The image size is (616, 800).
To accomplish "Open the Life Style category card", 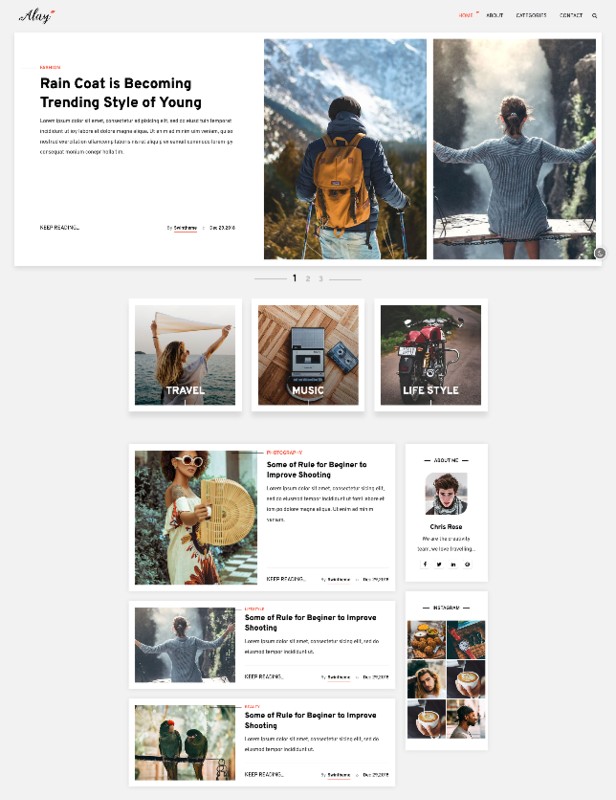I will coord(431,355).
